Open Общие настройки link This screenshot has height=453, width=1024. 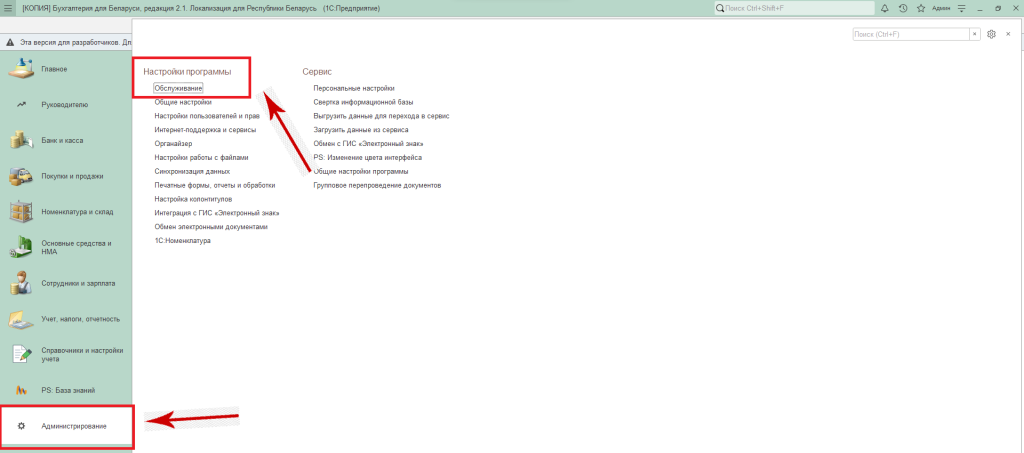(x=182, y=102)
